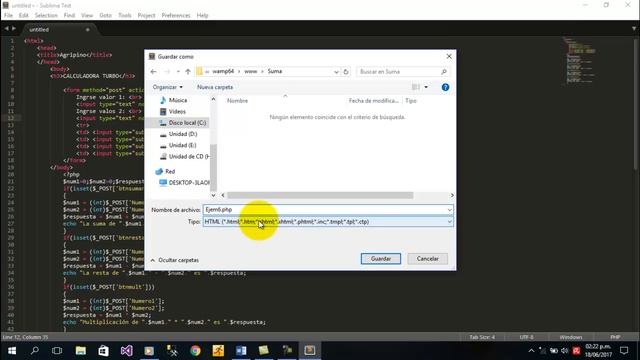Select Música in the navigation pane
640x360 pixels.
178,100
